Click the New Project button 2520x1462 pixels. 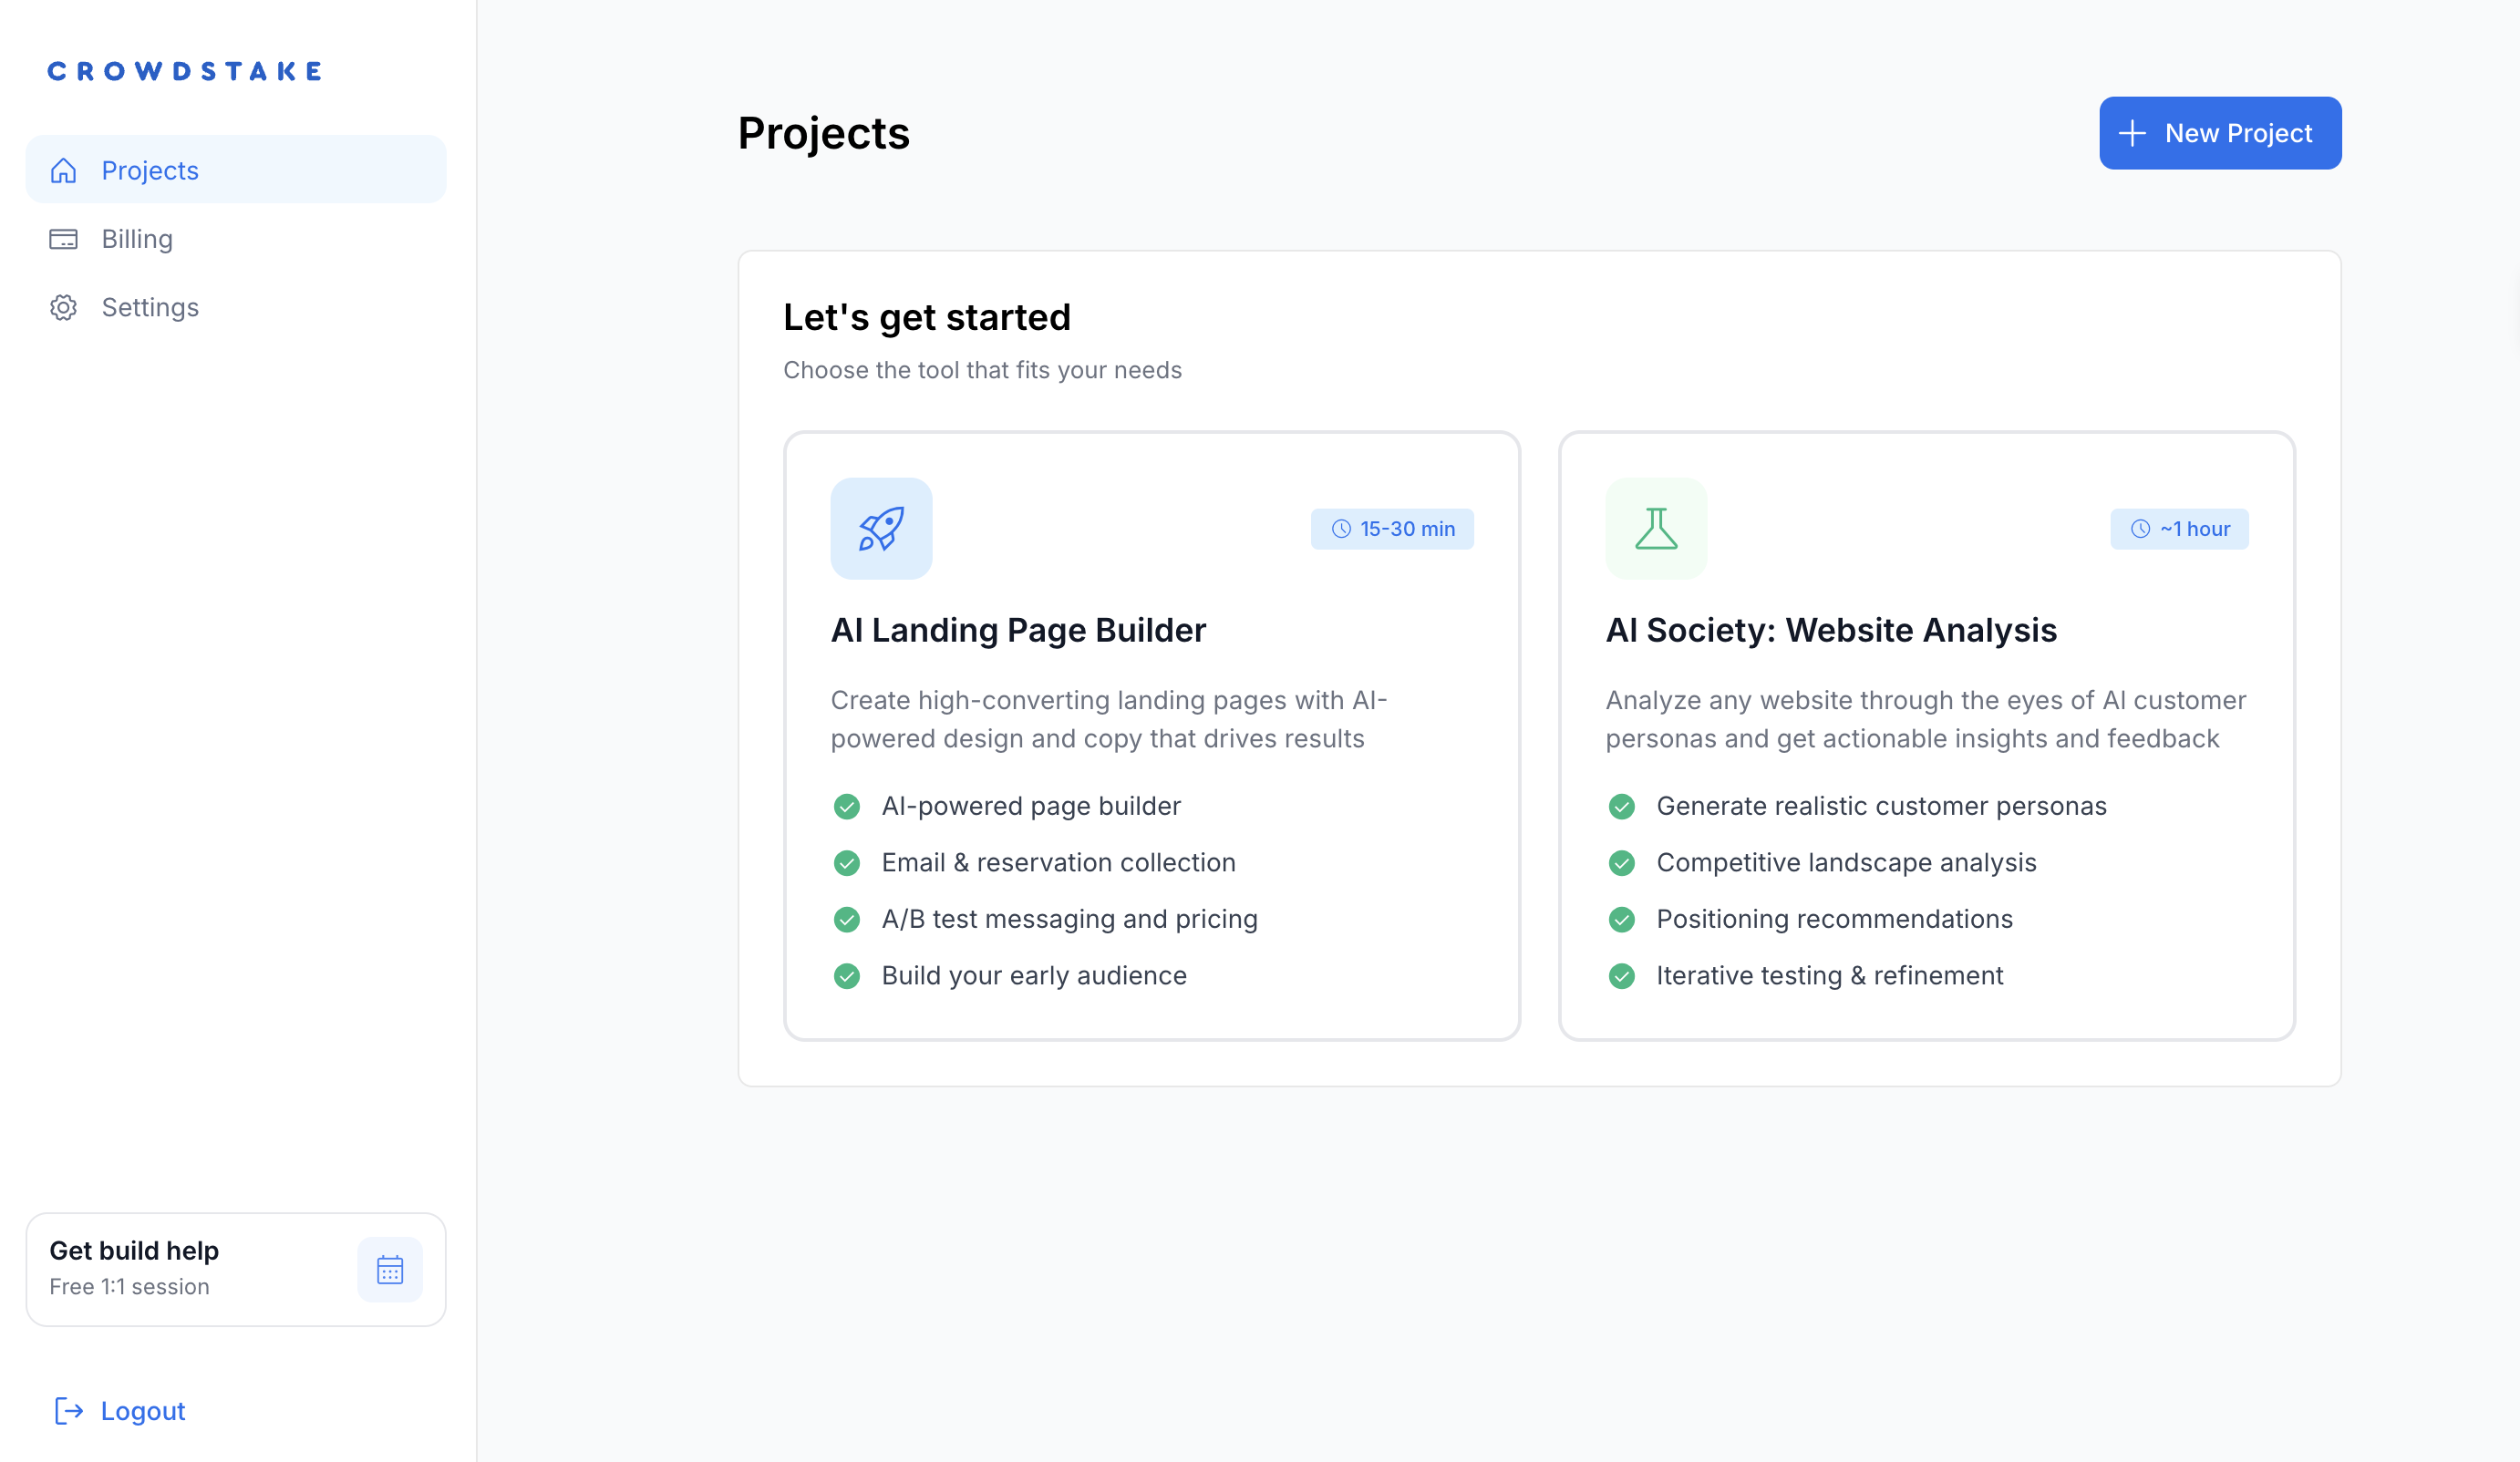pos(2220,133)
